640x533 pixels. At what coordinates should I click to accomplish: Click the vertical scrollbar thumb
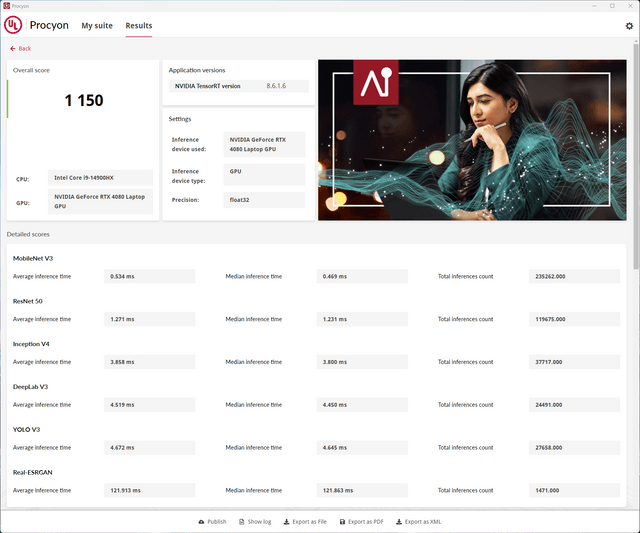click(x=636, y=156)
